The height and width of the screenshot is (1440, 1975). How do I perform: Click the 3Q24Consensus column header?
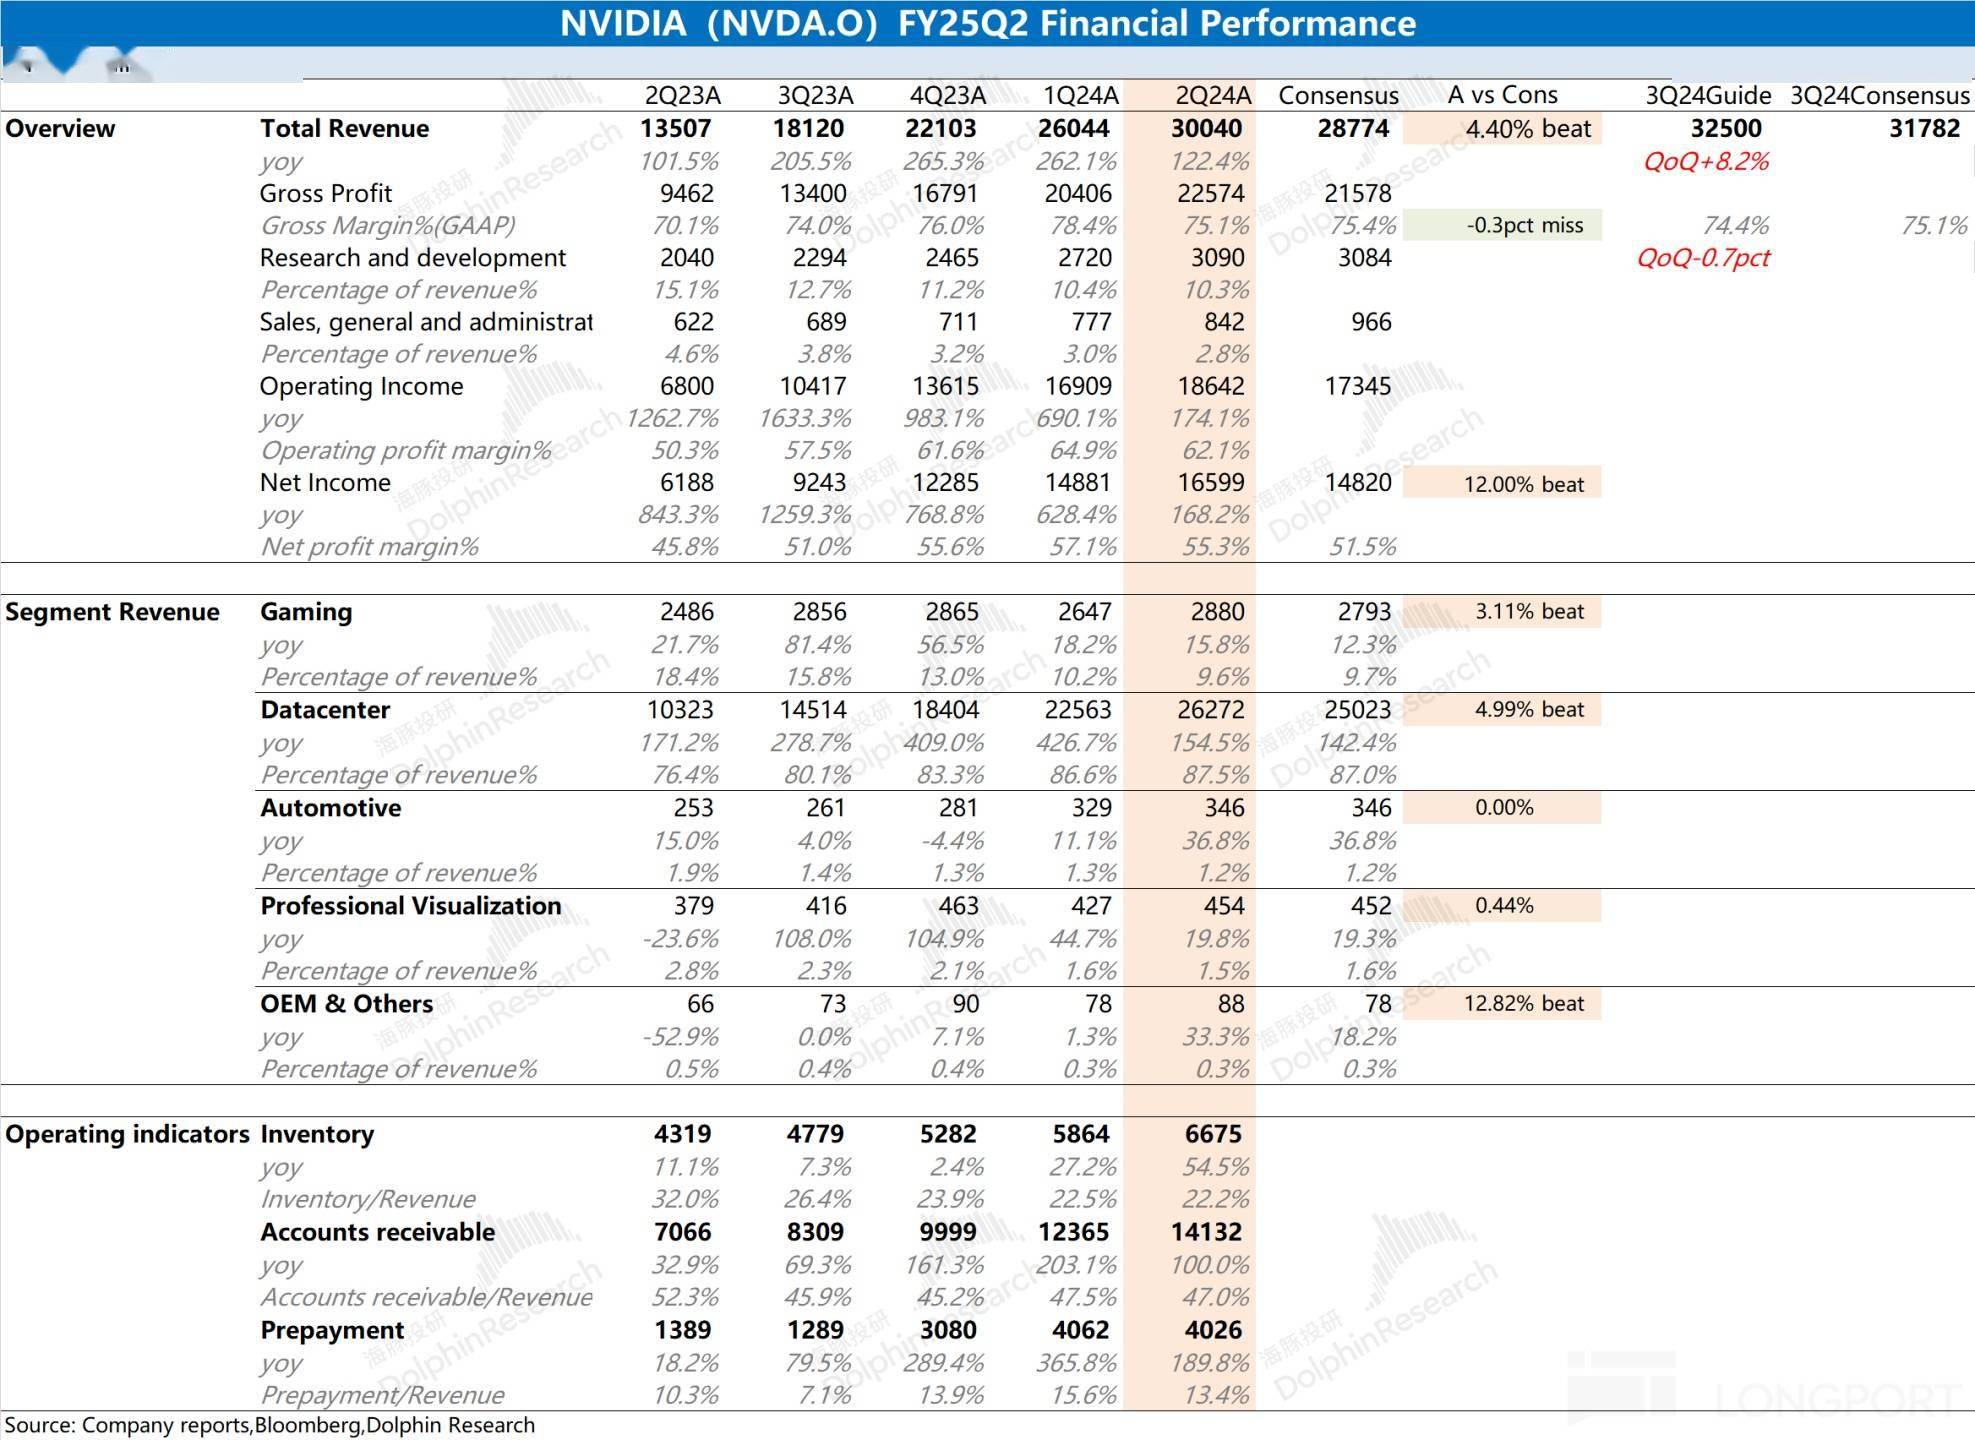[x=1880, y=95]
